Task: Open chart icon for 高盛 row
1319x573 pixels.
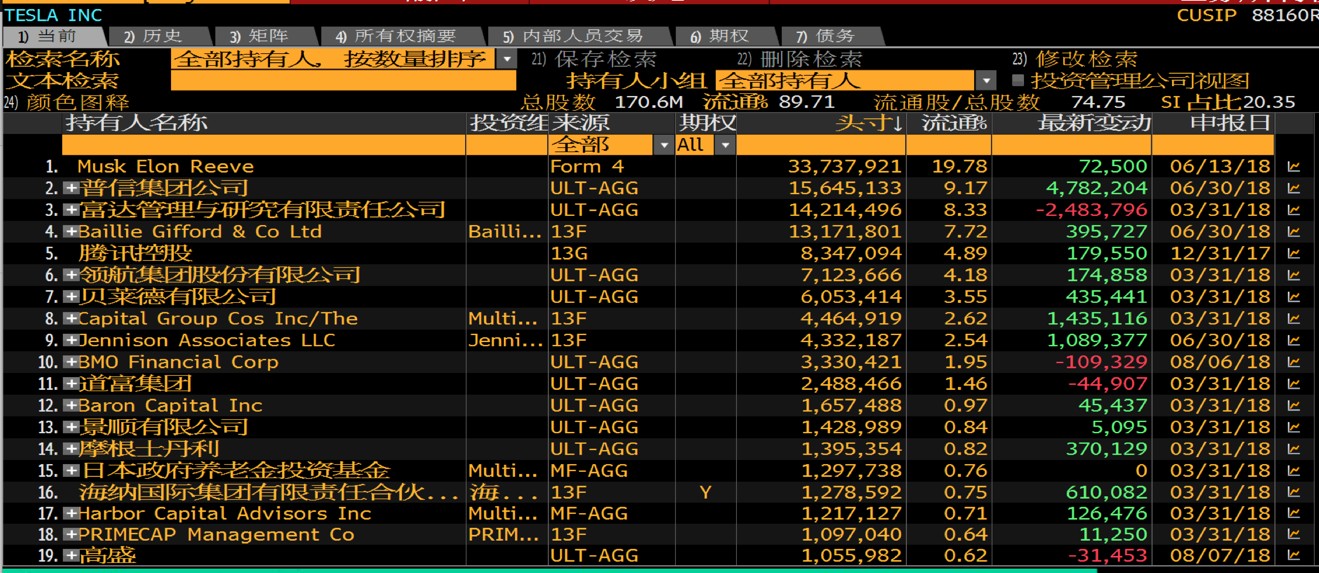Action: point(1293,556)
